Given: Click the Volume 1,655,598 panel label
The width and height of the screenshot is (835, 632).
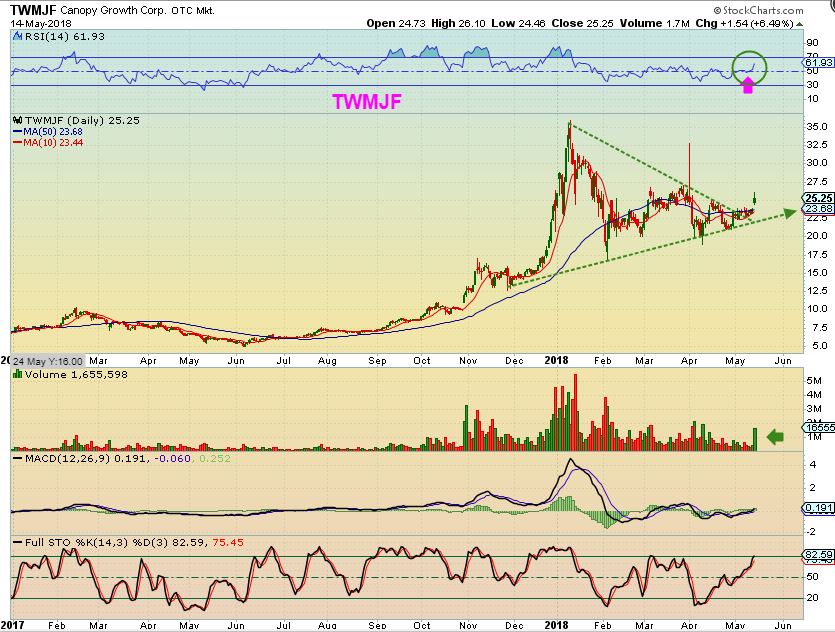Looking at the screenshot, I should pos(77,375).
